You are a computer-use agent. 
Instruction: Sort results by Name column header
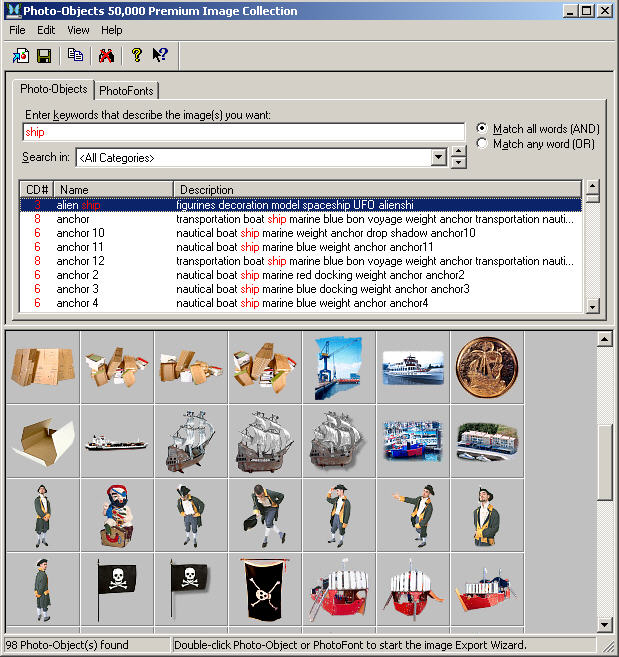[113, 190]
